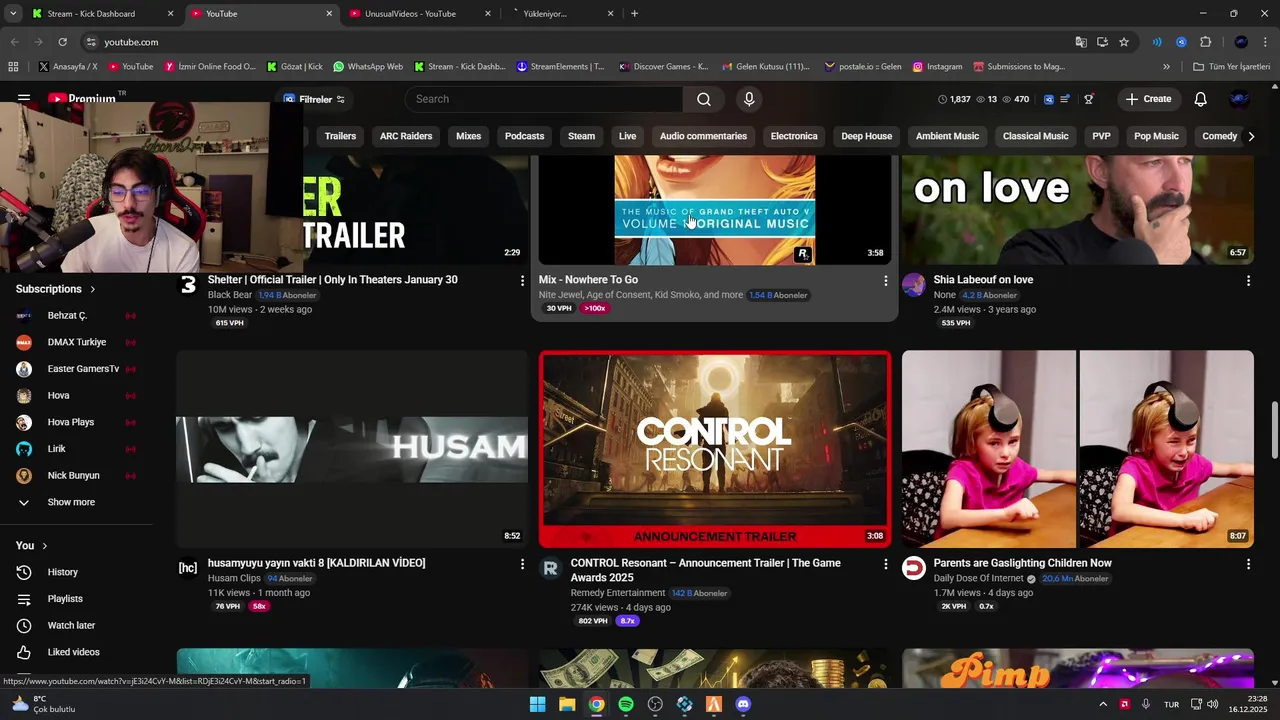Click the blue vidIQ extension icon in header
This screenshot has width=1280, height=720.
point(1049,99)
